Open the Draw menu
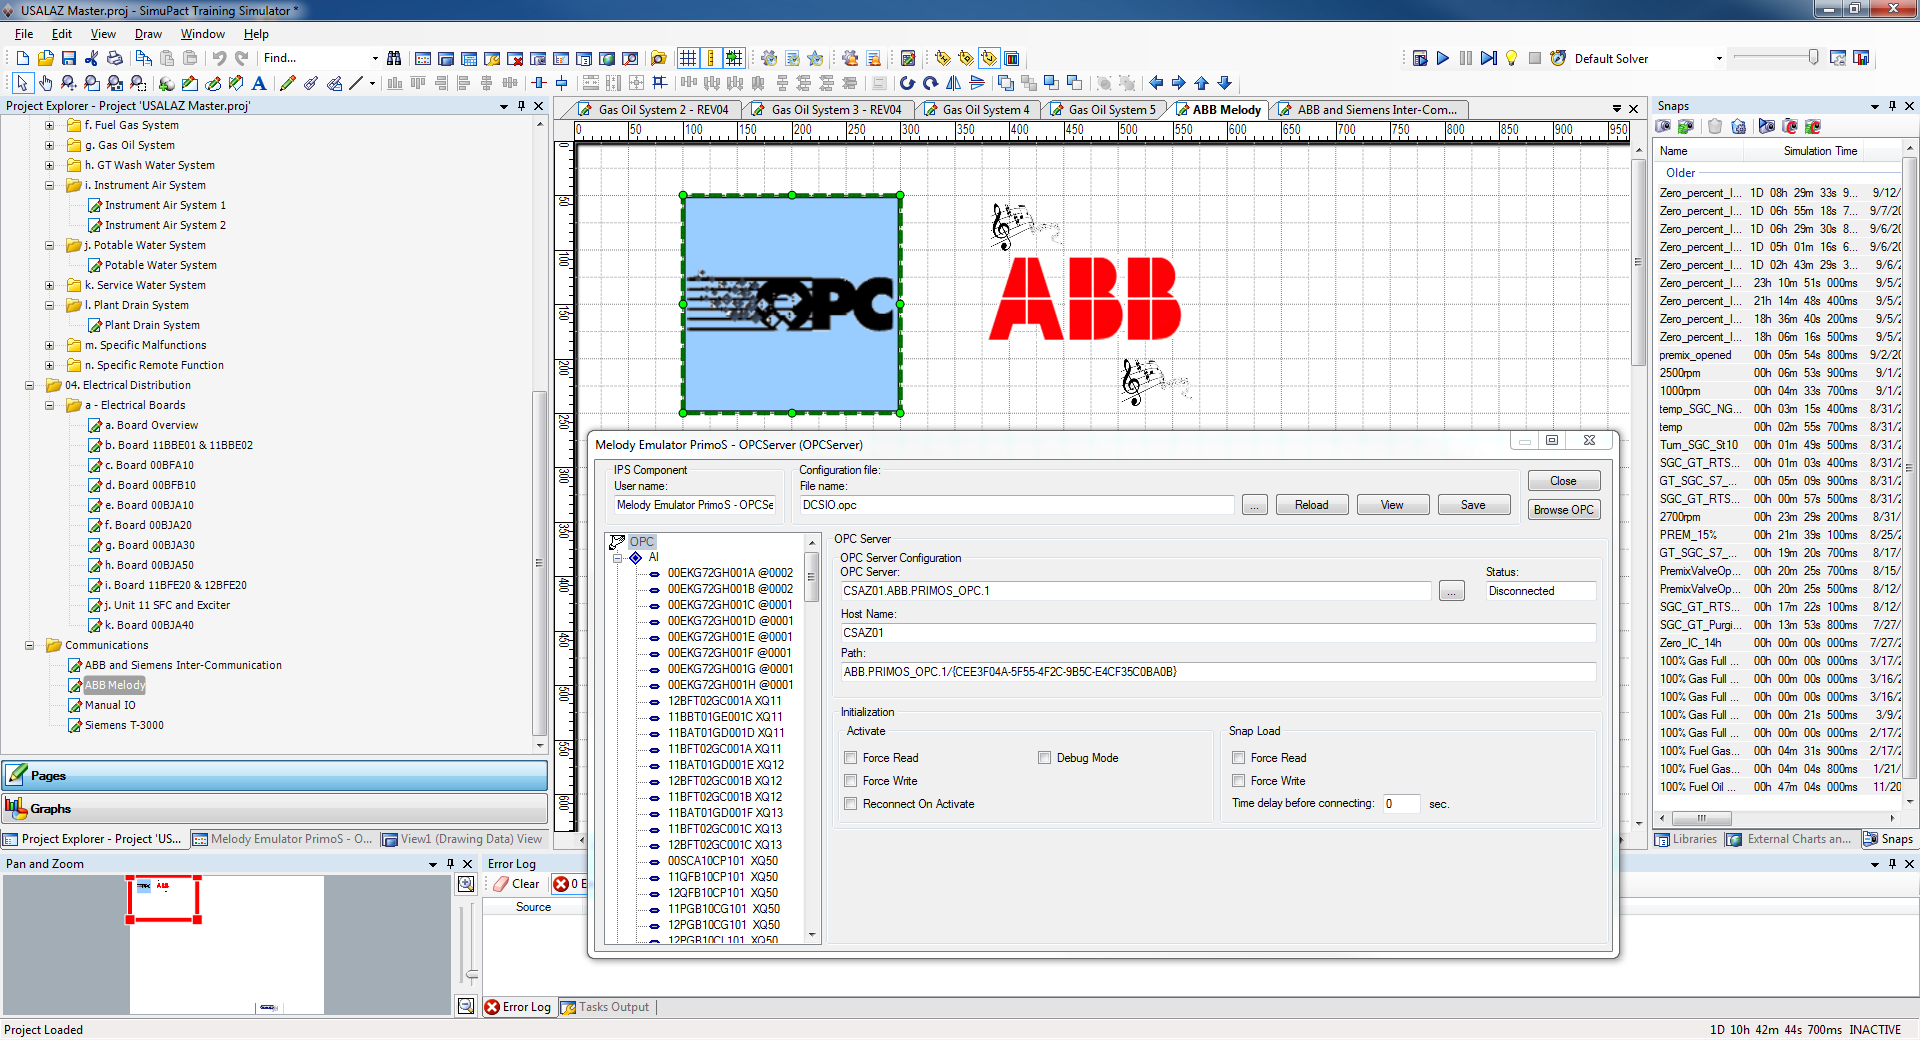The width and height of the screenshot is (1920, 1040). (x=148, y=34)
